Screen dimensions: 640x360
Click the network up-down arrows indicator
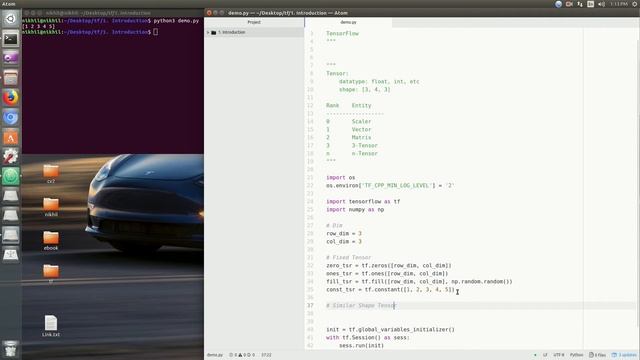tap(580, 4)
